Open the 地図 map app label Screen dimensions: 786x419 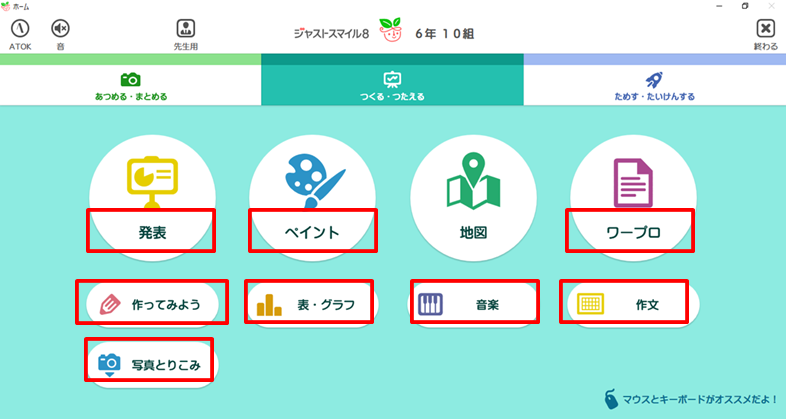474,233
